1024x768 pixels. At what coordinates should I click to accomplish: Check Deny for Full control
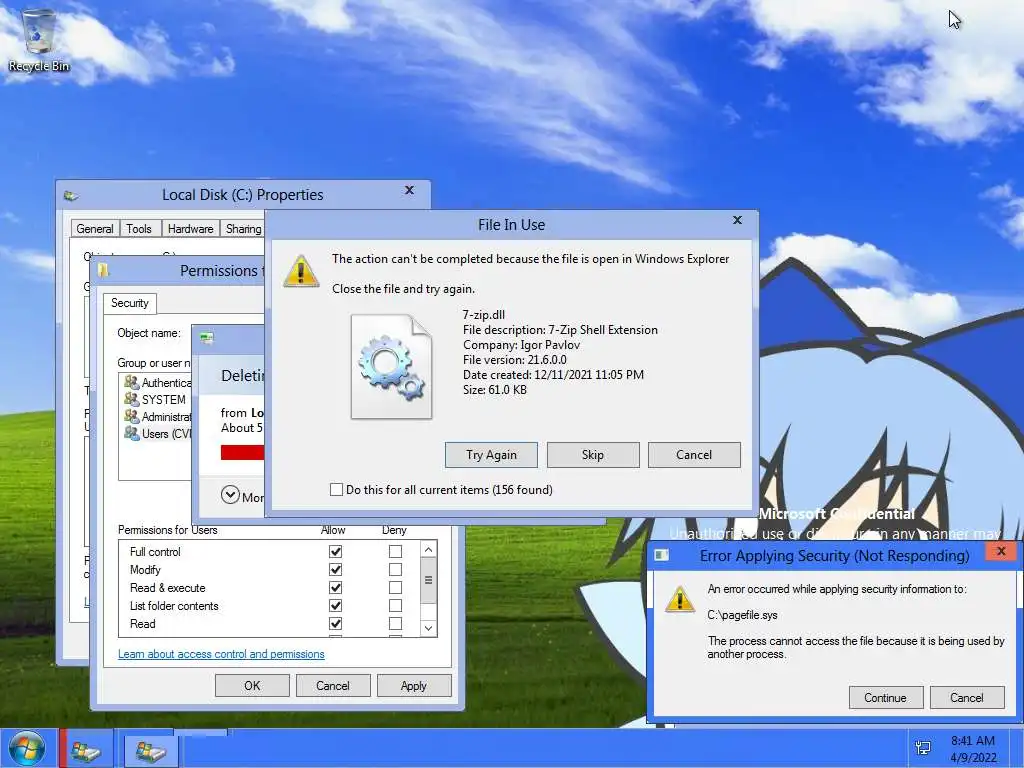(395, 552)
